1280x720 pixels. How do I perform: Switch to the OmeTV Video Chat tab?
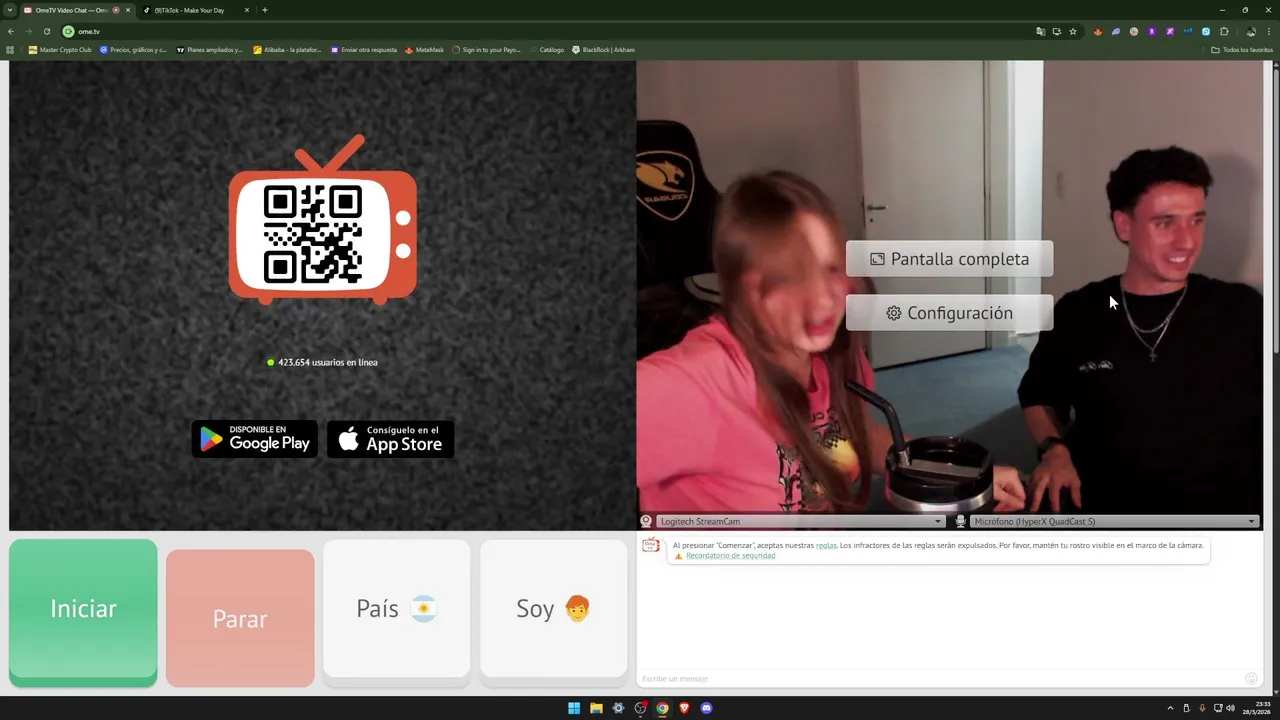(78, 10)
